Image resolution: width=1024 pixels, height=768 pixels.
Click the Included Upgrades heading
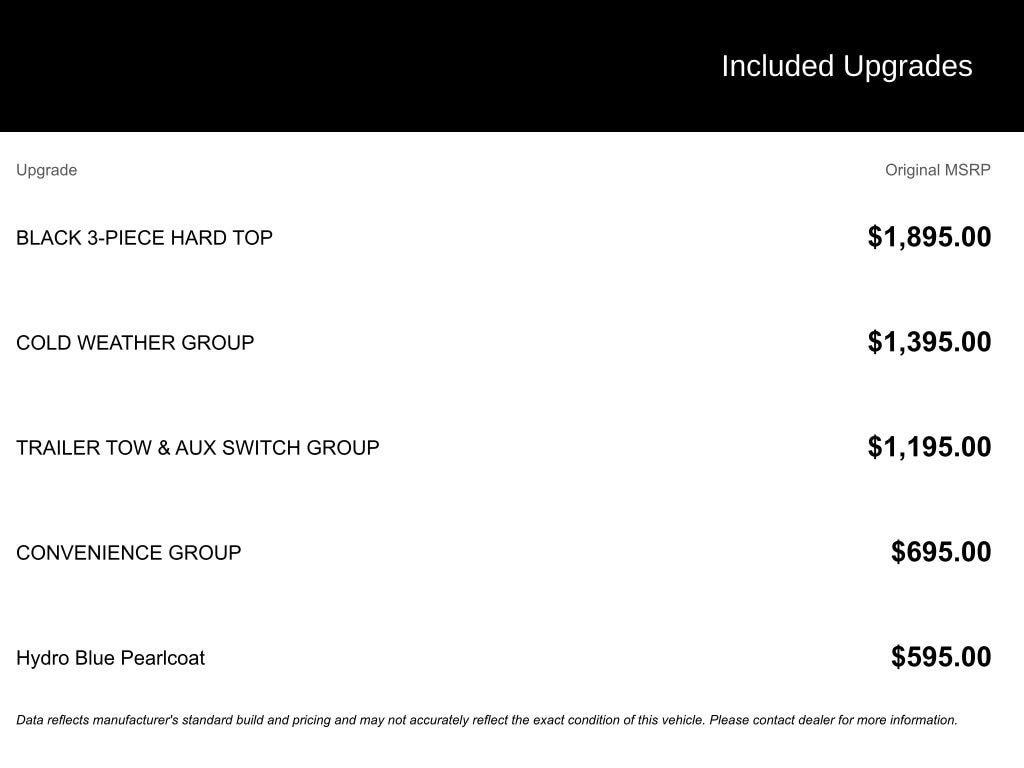pyautogui.click(x=846, y=67)
